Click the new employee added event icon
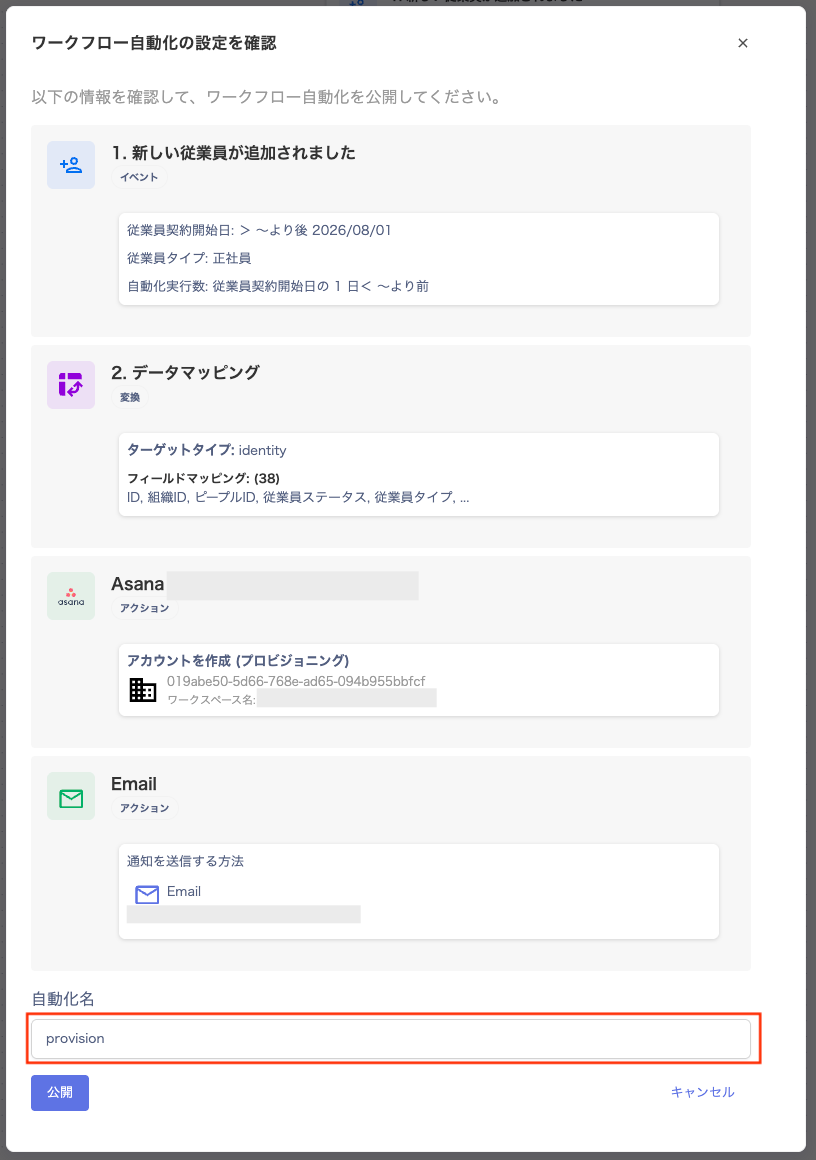 pyautogui.click(x=71, y=165)
